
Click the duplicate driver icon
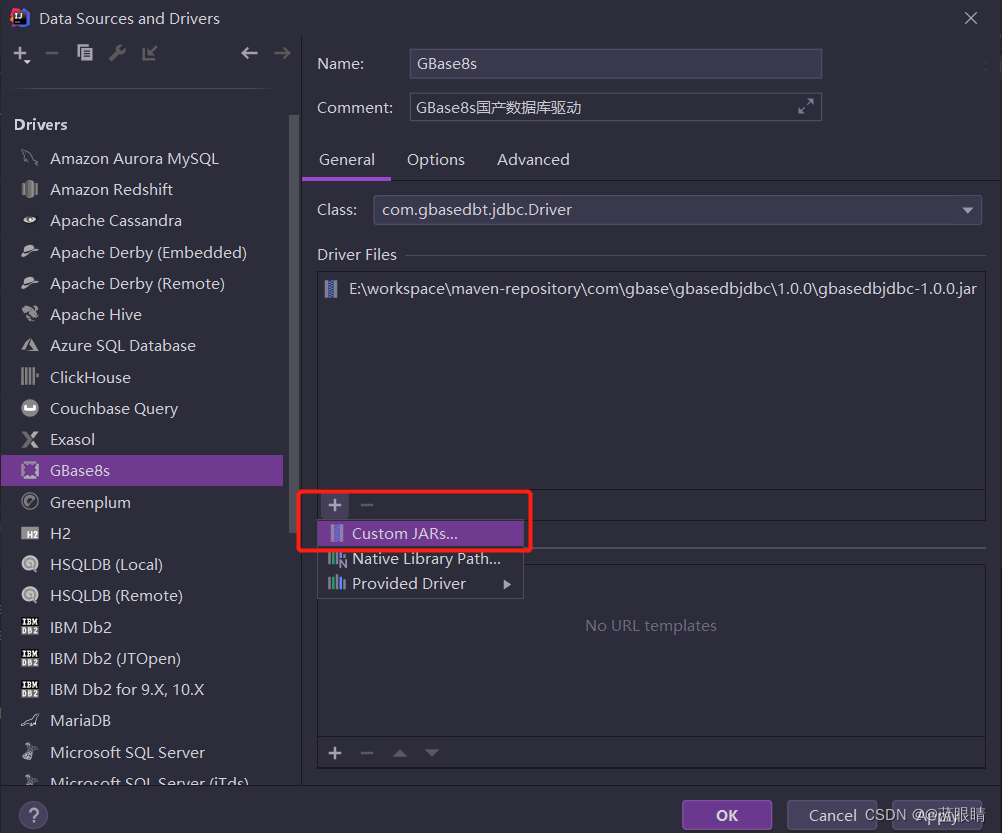click(84, 53)
